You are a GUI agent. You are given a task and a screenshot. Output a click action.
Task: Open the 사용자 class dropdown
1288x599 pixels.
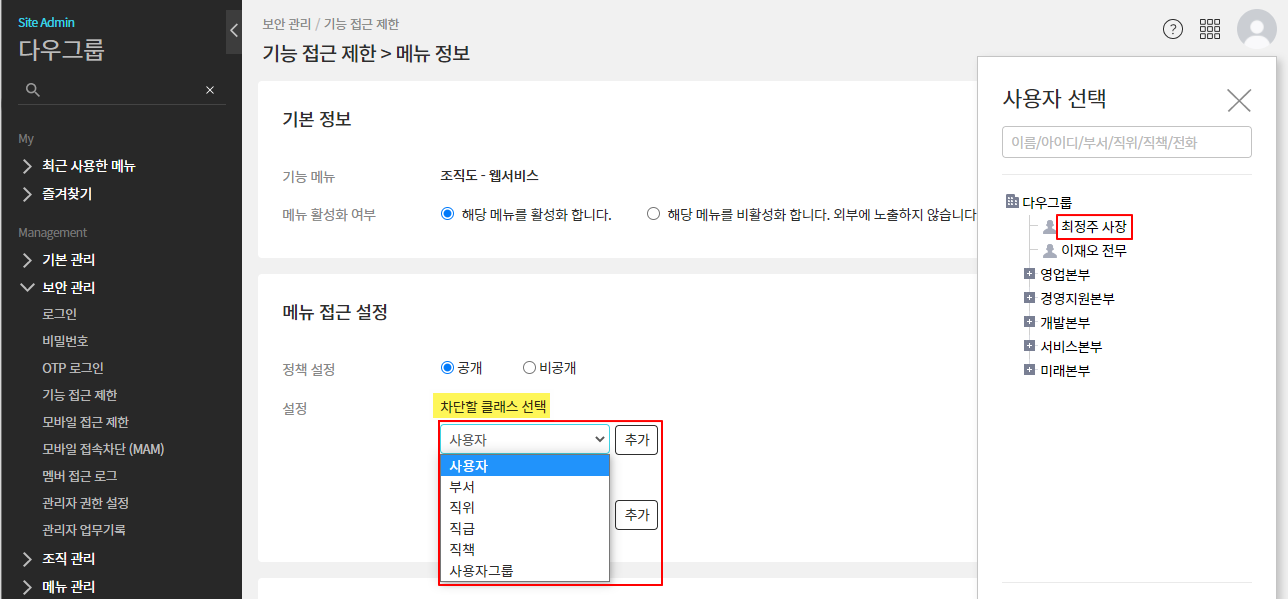pyautogui.click(x=525, y=439)
